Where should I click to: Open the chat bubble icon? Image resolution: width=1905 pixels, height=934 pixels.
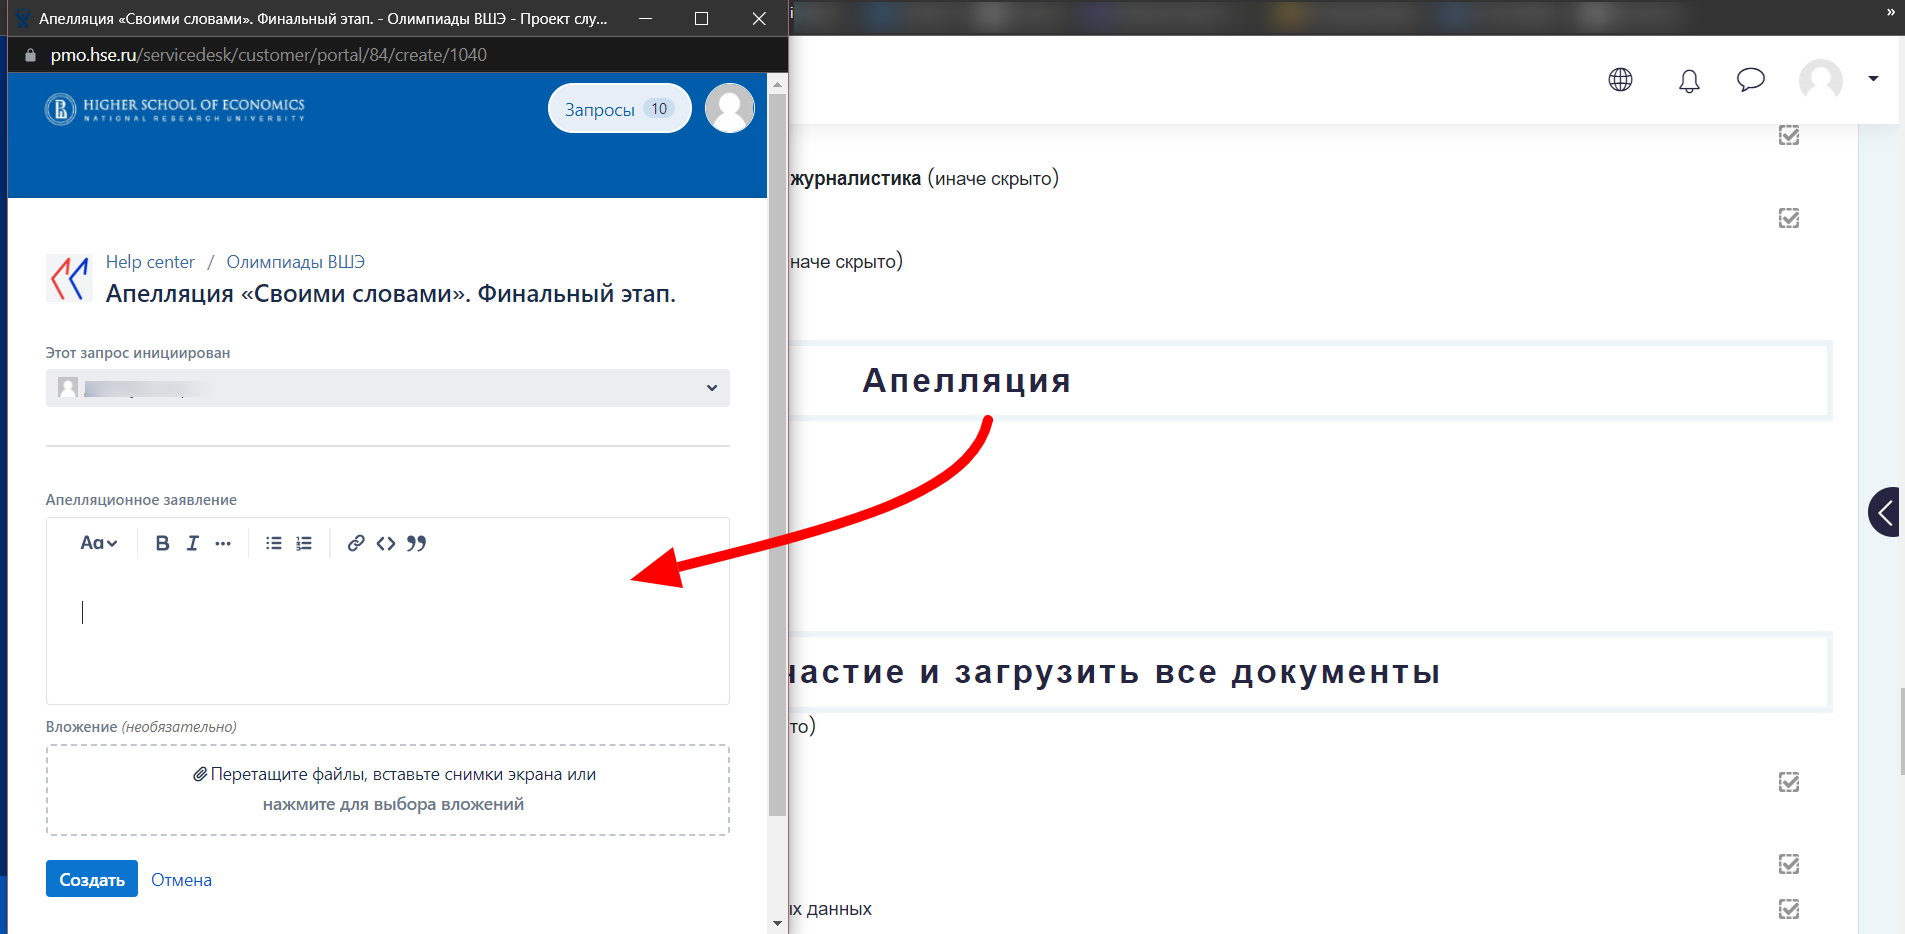point(1751,81)
